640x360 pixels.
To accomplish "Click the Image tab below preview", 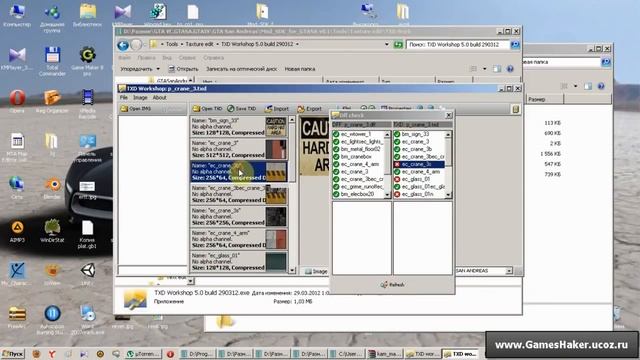I will click(316, 271).
